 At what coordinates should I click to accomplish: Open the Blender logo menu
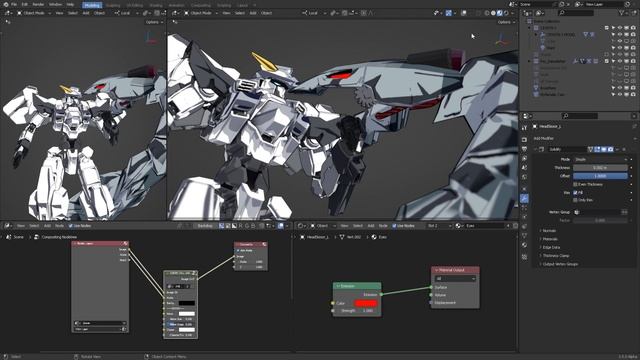(6, 4)
